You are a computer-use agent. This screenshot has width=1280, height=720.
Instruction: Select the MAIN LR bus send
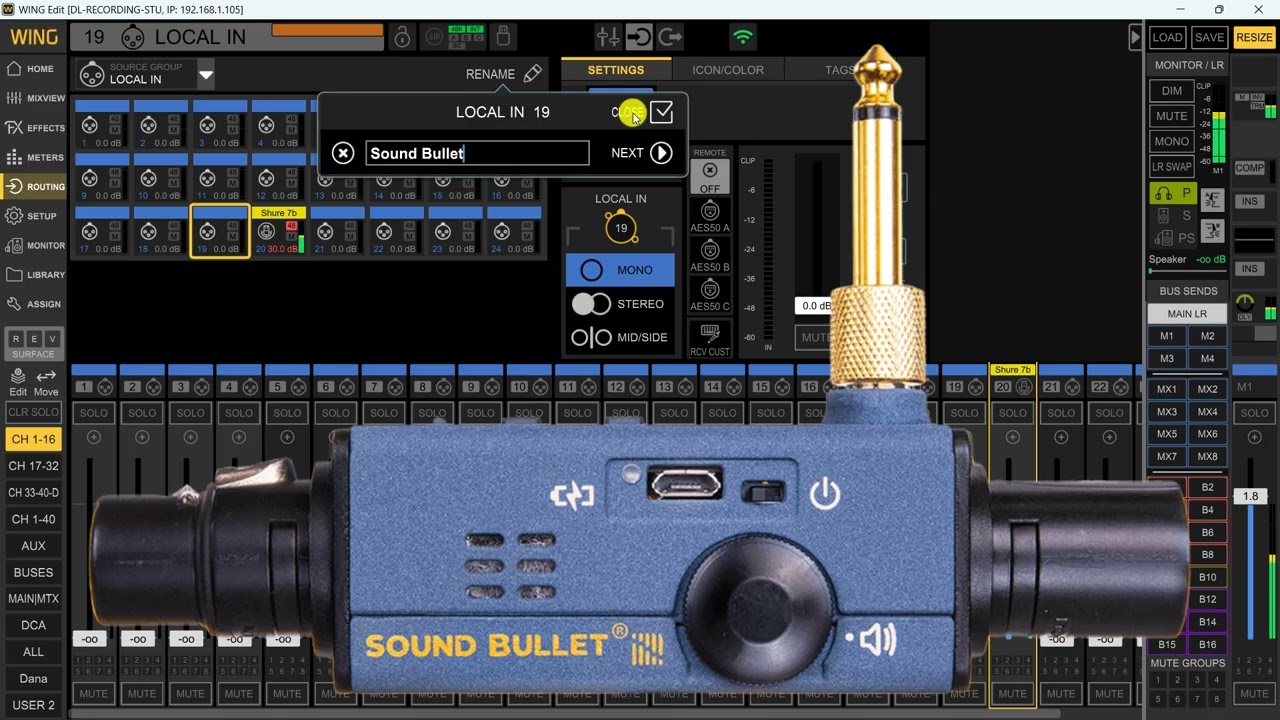pyautogui.click(x=1187, y=314)
